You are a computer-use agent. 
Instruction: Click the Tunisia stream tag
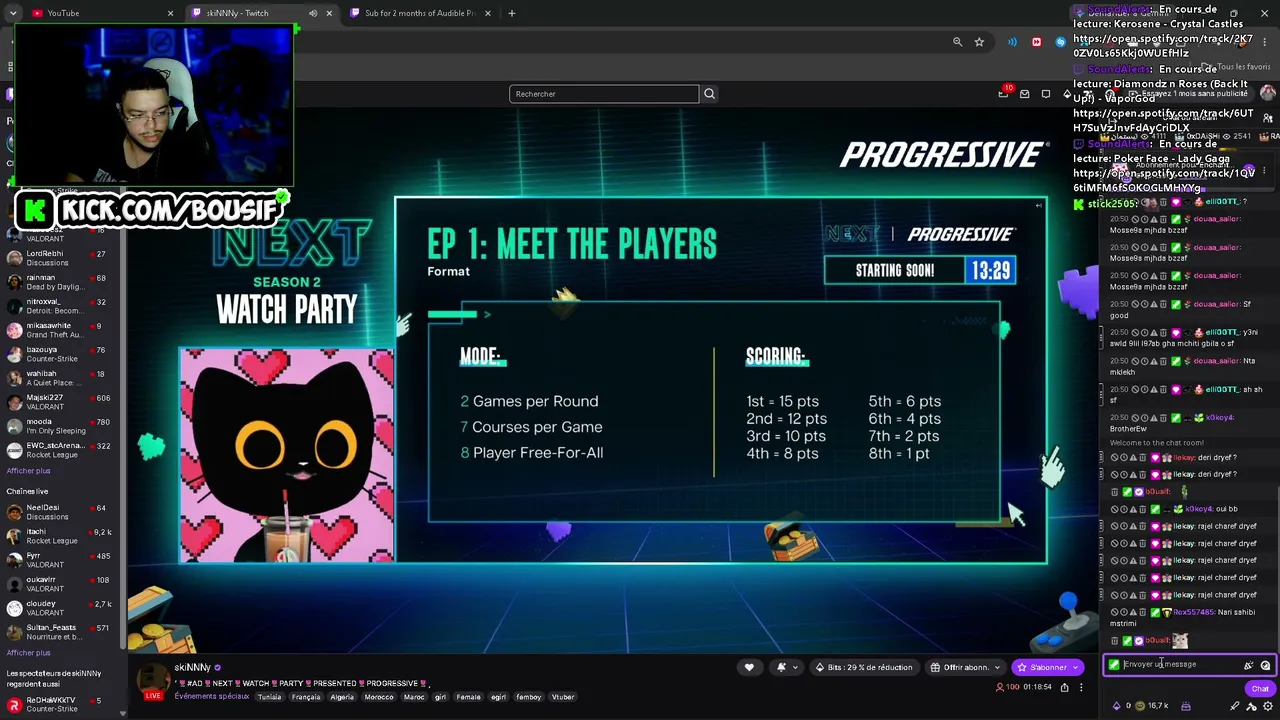(269, 697)
